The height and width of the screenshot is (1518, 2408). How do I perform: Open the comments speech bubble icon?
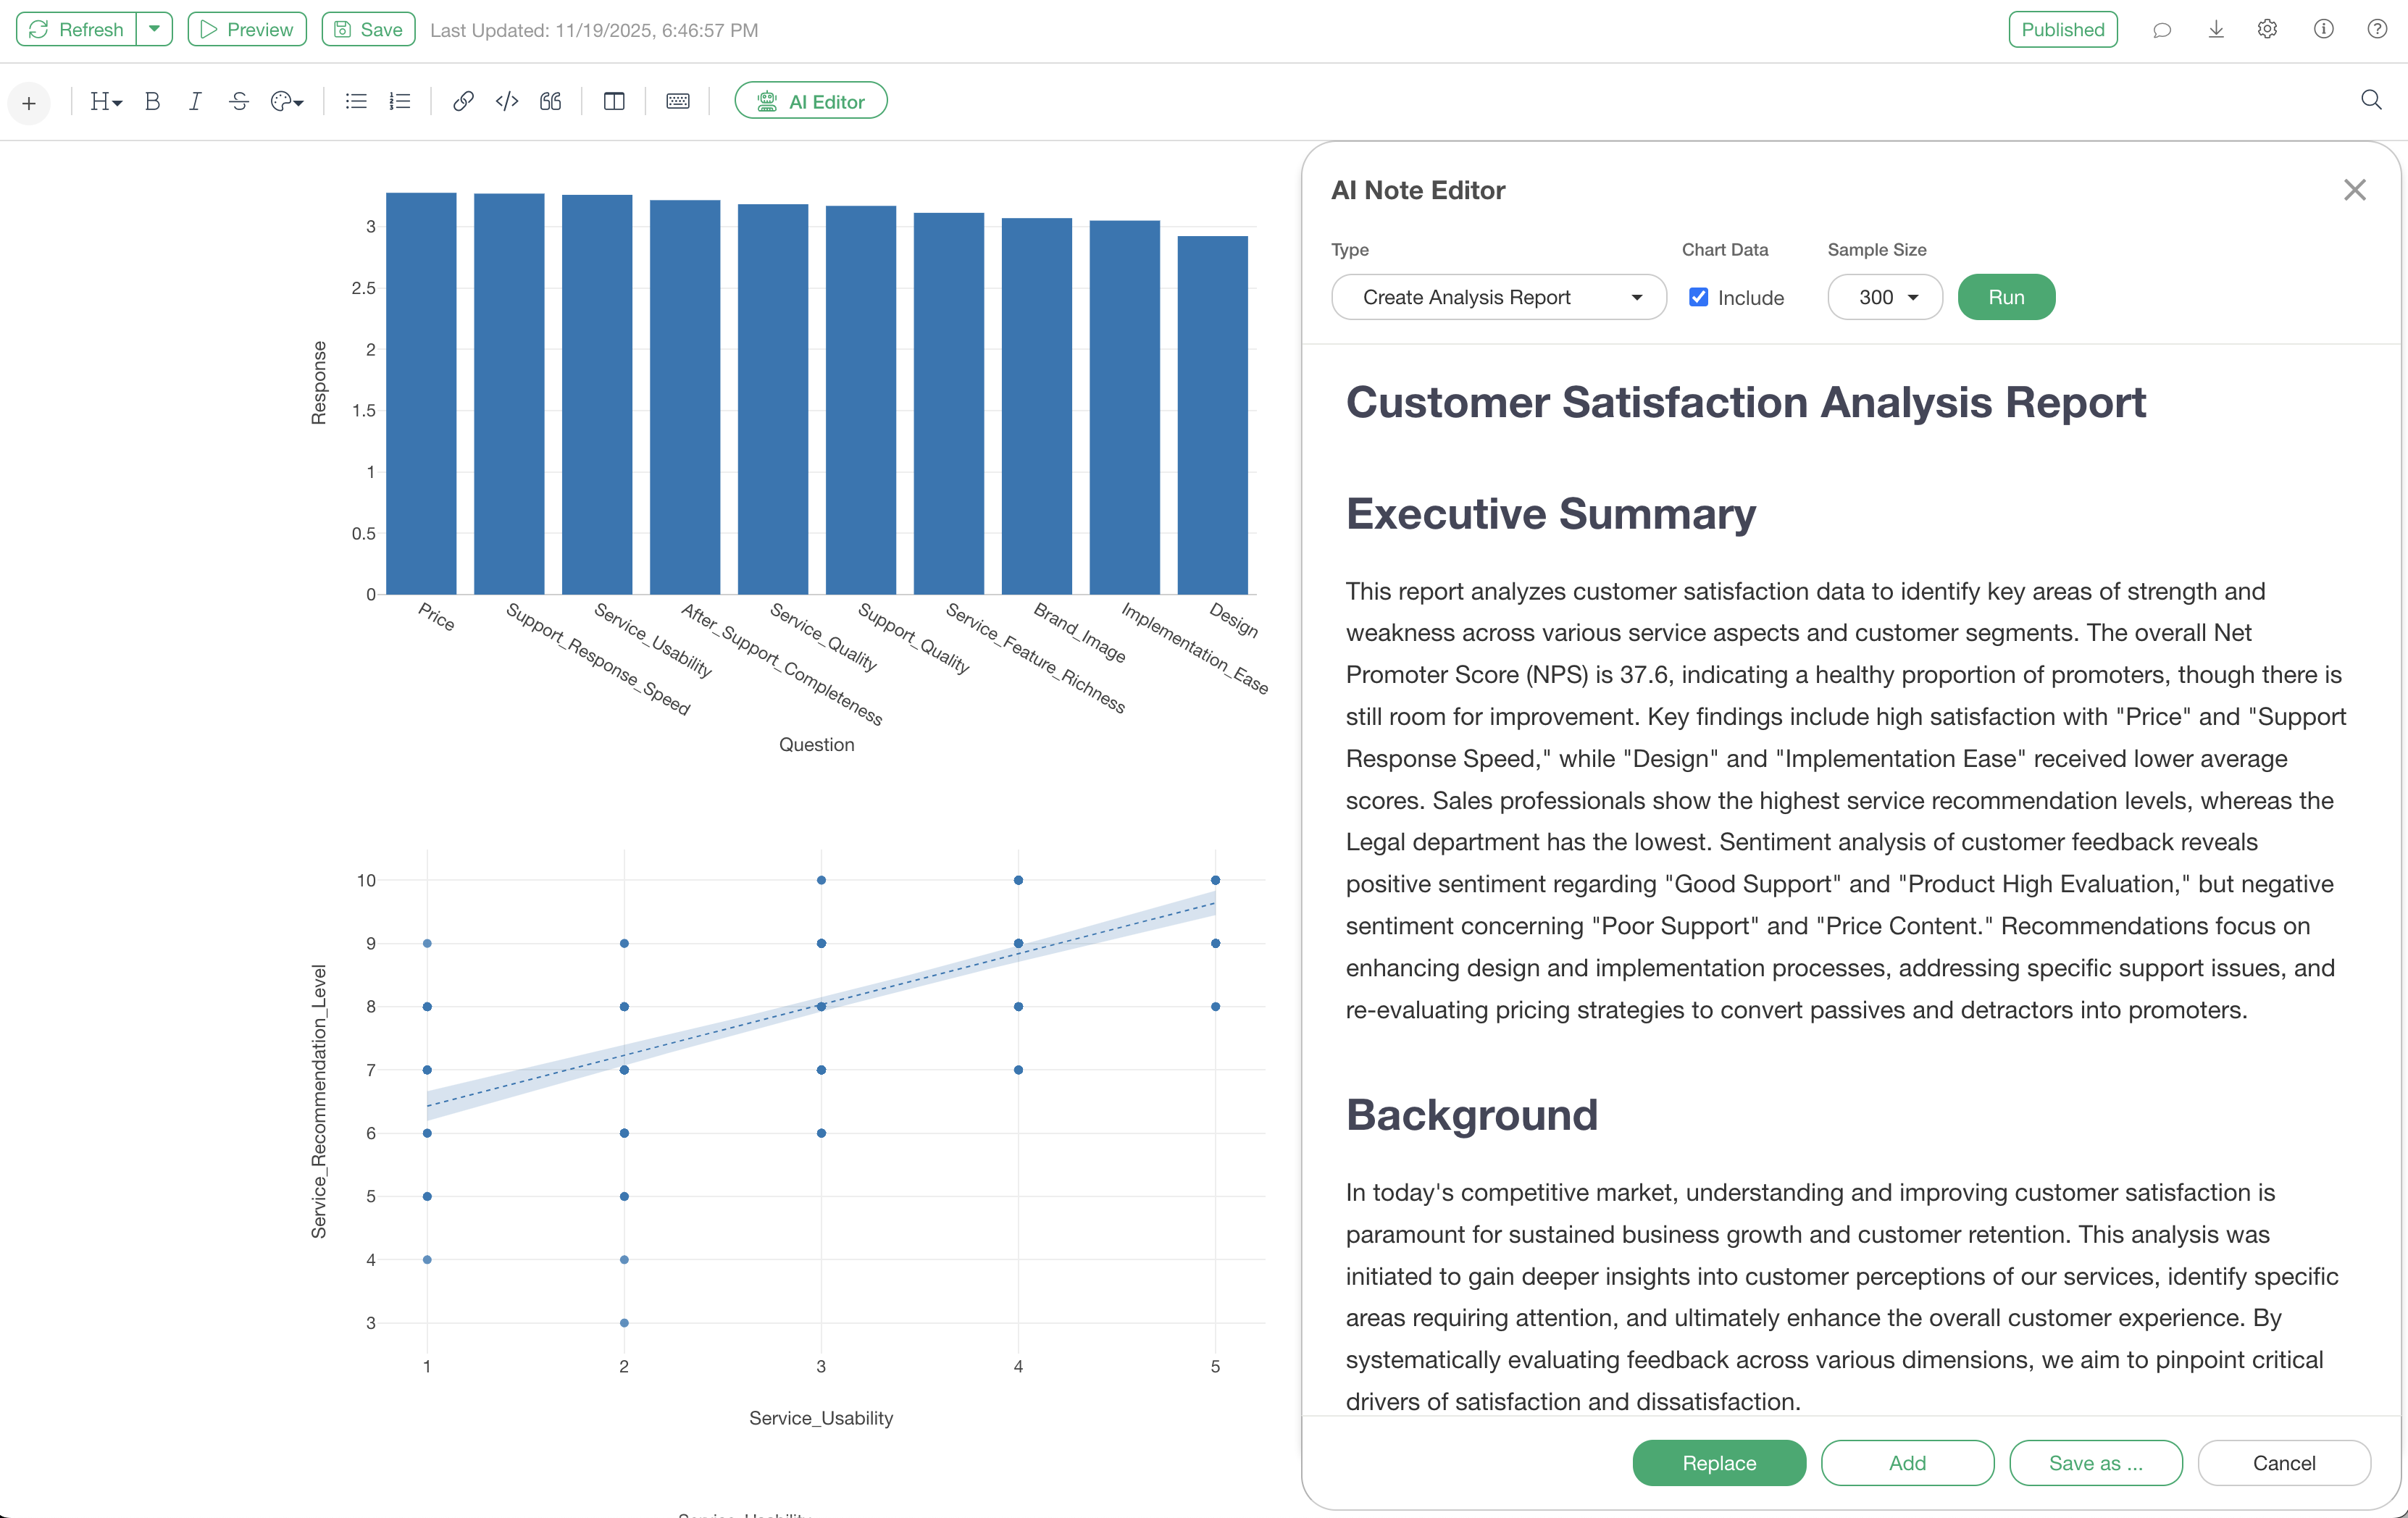pyautogui.click(x=2162, y=30)
